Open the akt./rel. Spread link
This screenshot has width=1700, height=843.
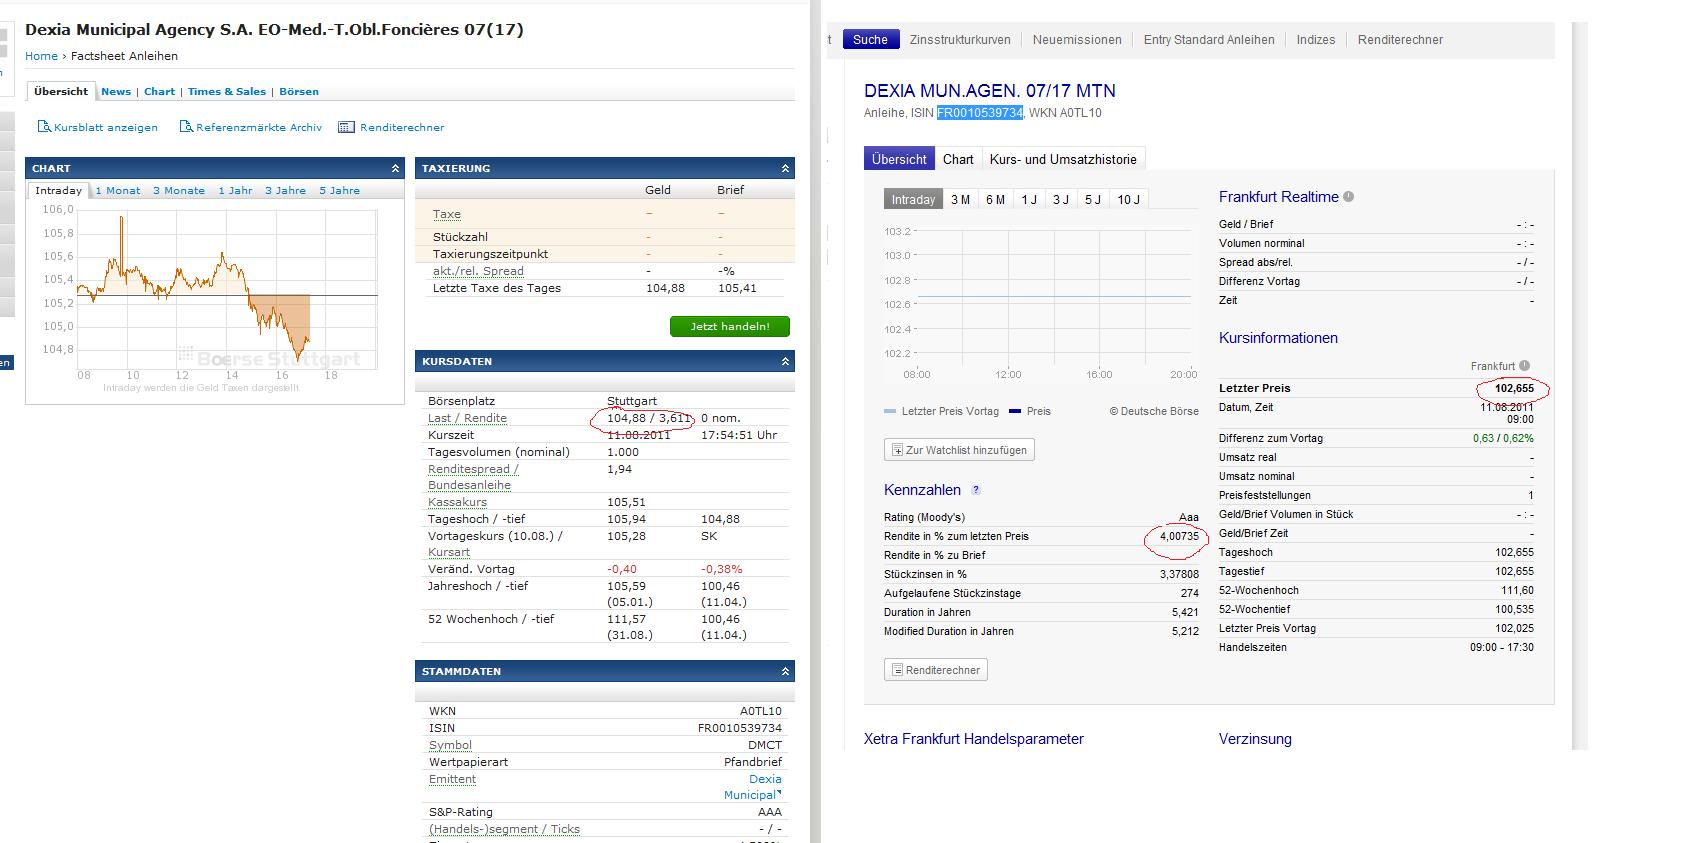pyautogui.click(x=478, y=271)
